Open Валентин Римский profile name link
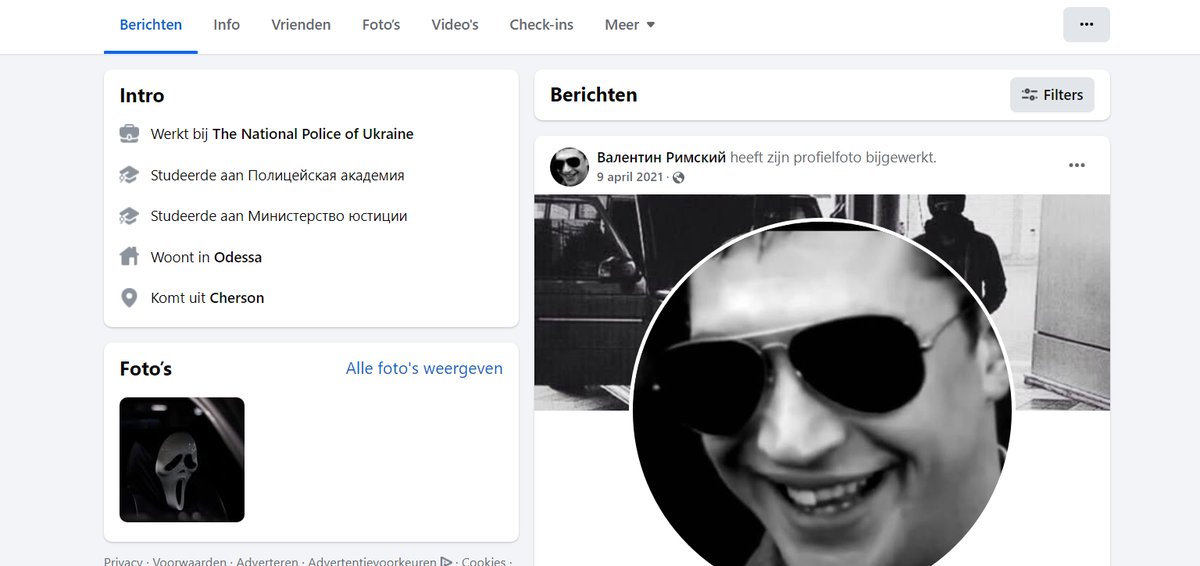This screenshot has height=566, width=1200. pos(661,157)
